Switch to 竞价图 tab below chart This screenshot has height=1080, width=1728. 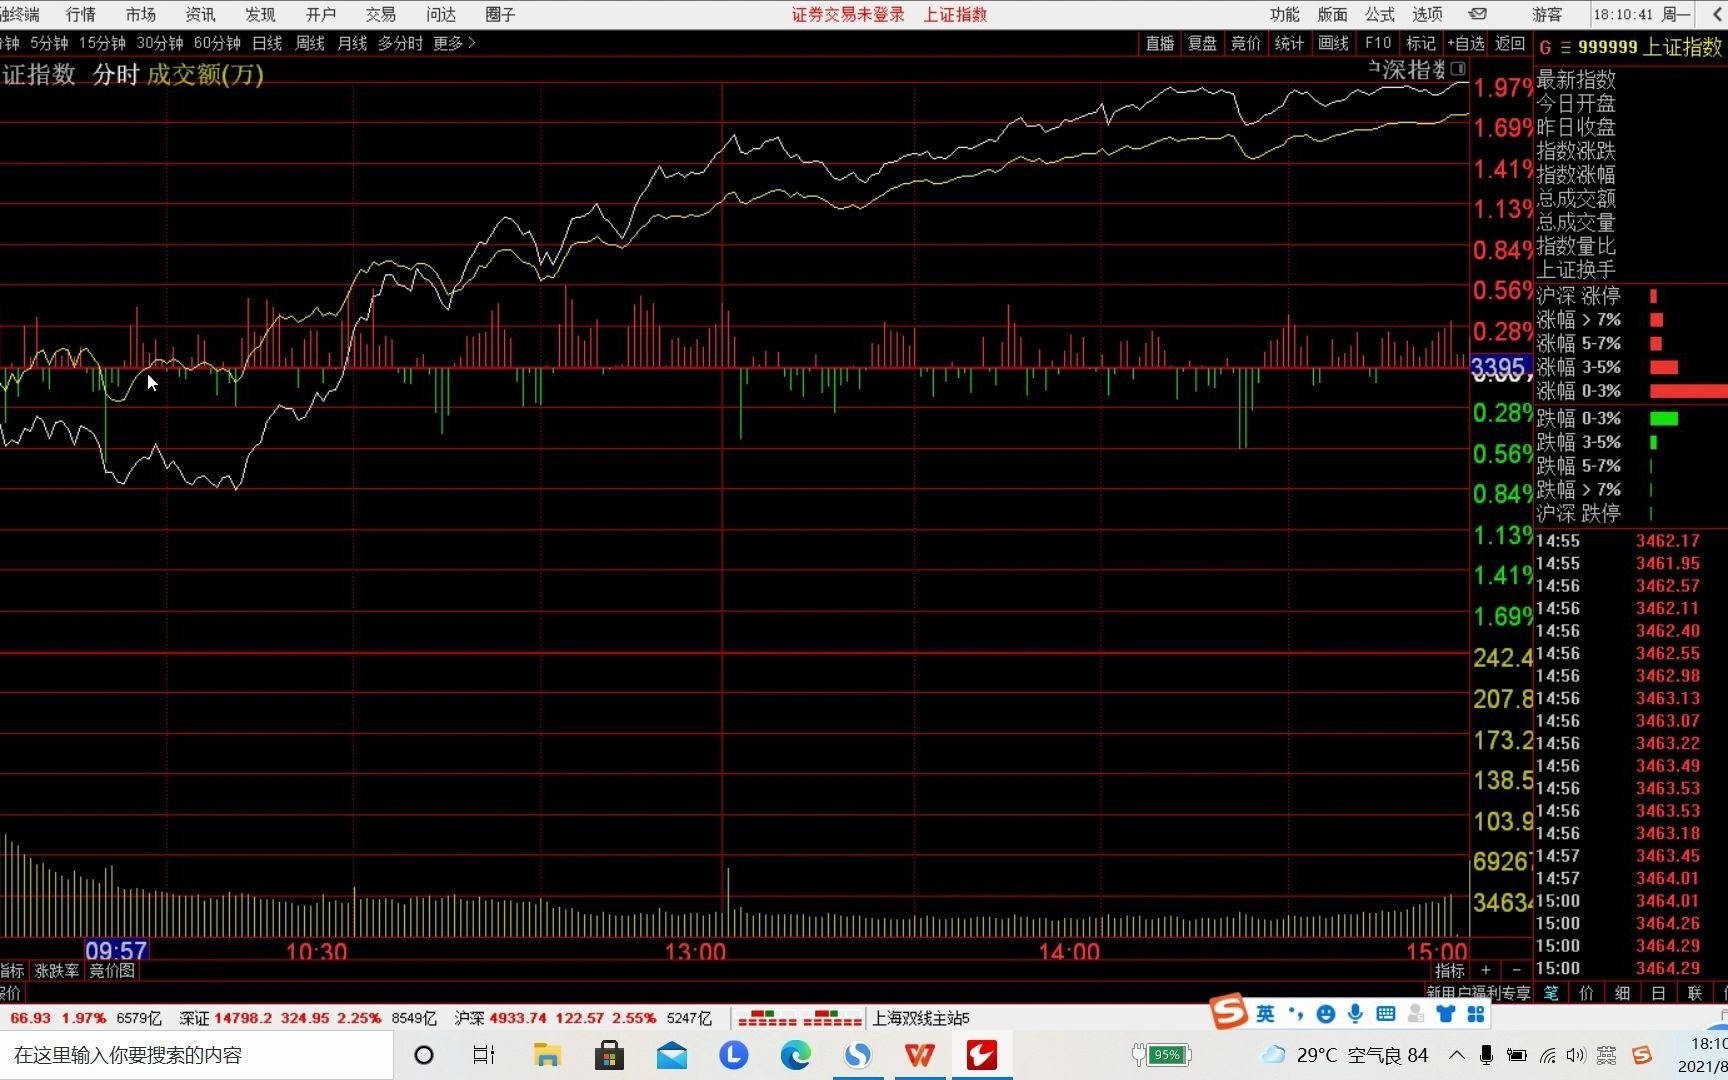112,971
